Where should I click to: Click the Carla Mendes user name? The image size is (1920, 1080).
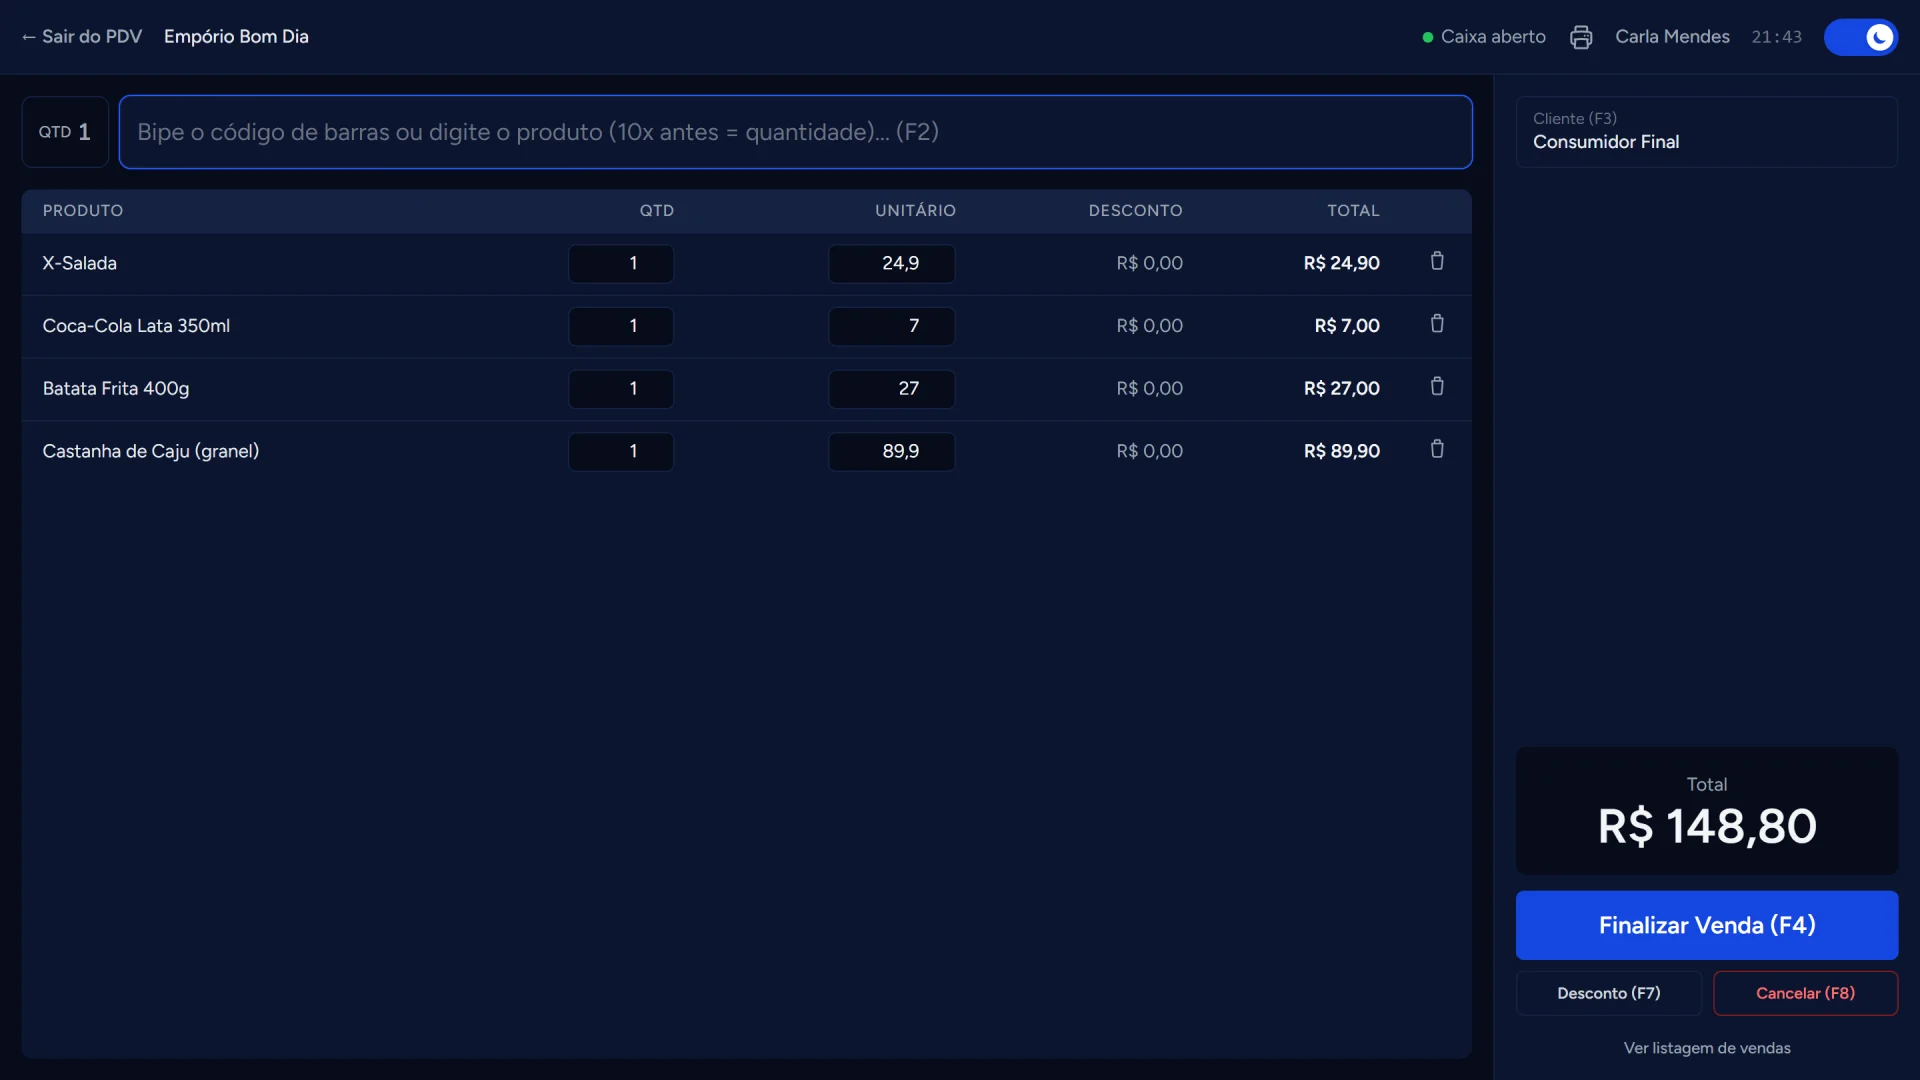tap(1672, 37)
